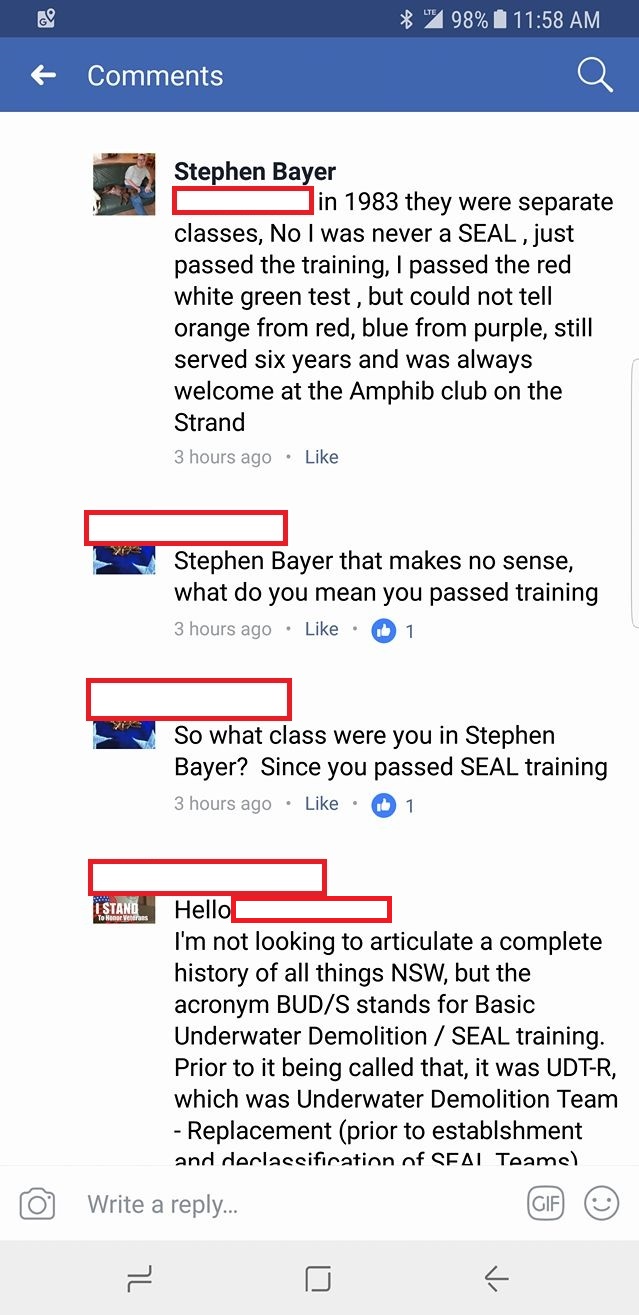Viewport: 639px width, 1315px height.
Task: Tap the thumbs-up reaction on 'what class' comment
Action: [384, 805]
